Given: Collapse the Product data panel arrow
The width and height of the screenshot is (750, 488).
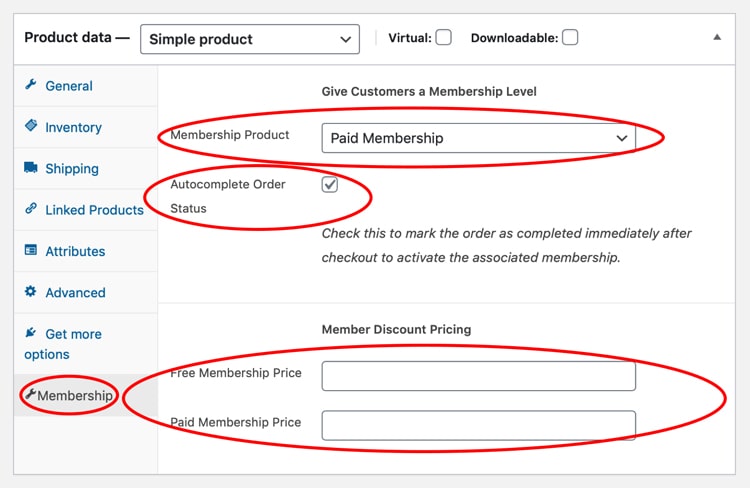Looking at the screenshot, I should point(717,37).
